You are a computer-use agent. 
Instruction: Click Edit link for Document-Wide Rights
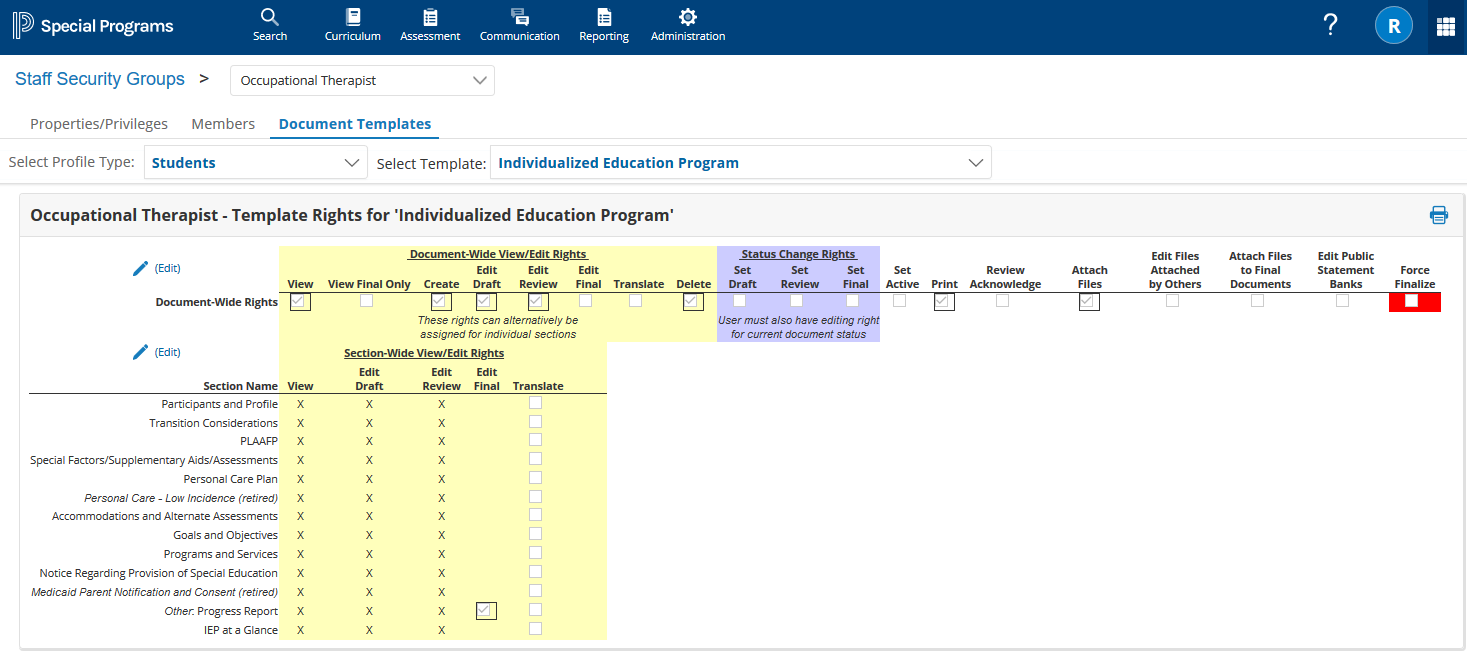167,268
